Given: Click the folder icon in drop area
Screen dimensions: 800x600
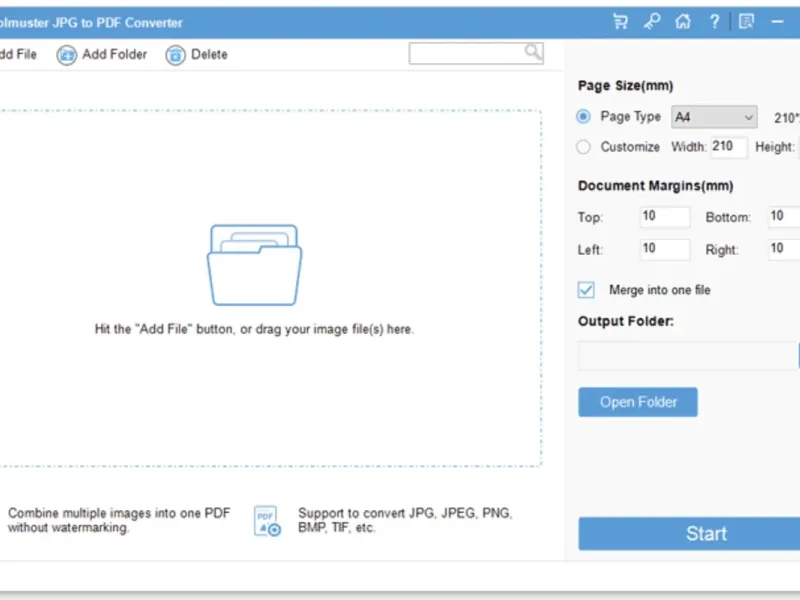Looking at the screenshot, I should point(254,265).
